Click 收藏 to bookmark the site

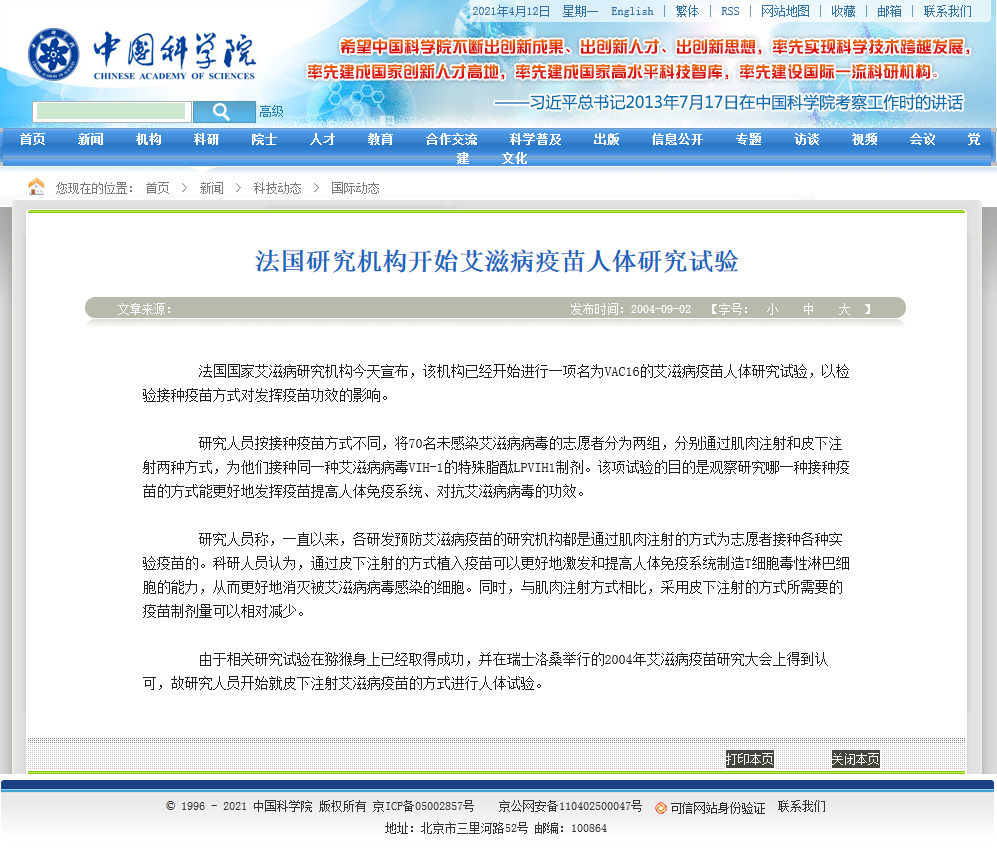click(843, 11)
